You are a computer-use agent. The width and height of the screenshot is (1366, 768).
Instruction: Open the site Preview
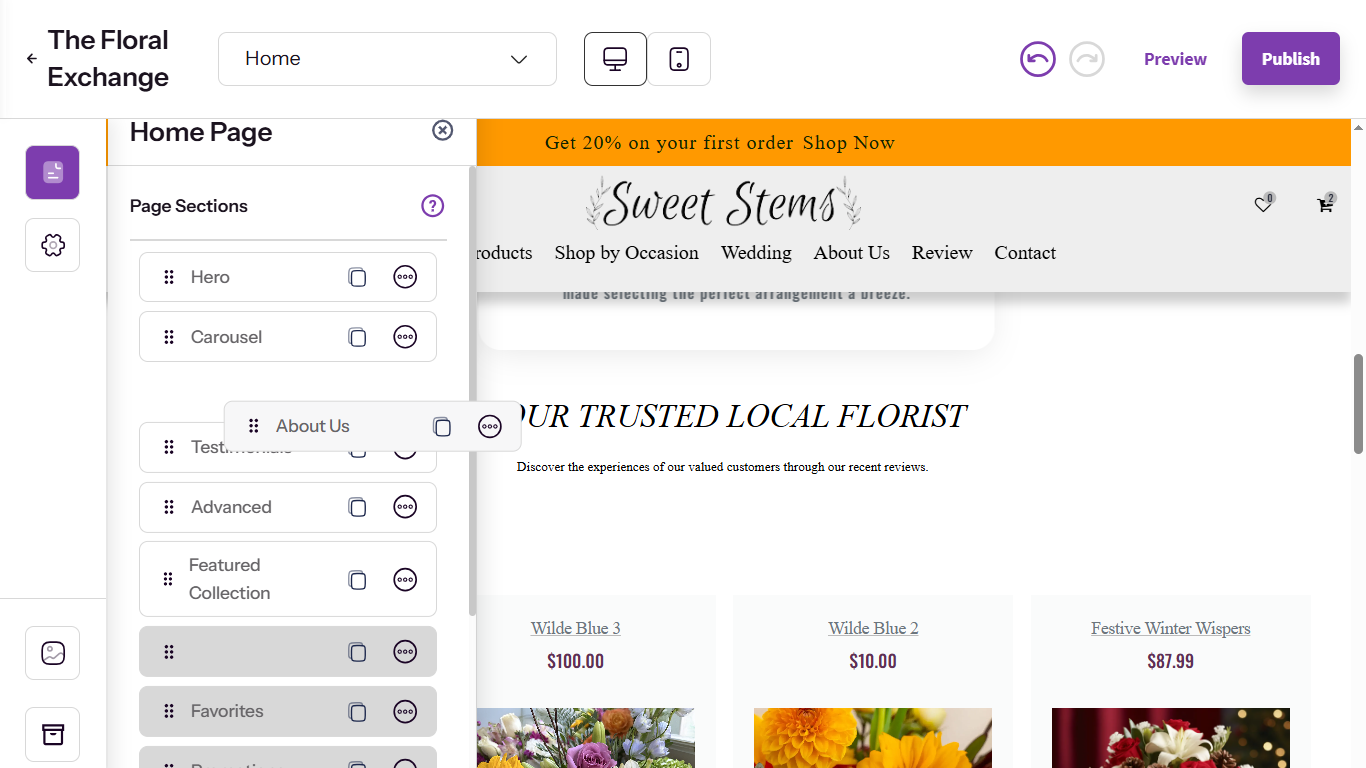[1175, 59]
